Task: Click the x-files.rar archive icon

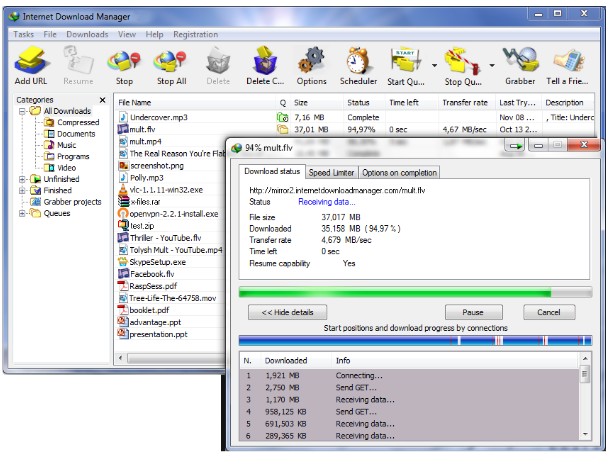Action: click(x=123, y=202)
